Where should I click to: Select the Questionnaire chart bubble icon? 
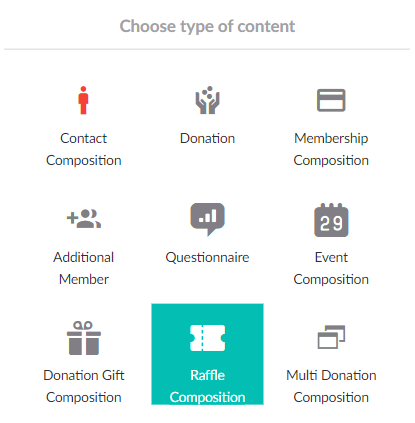point(207,219)
